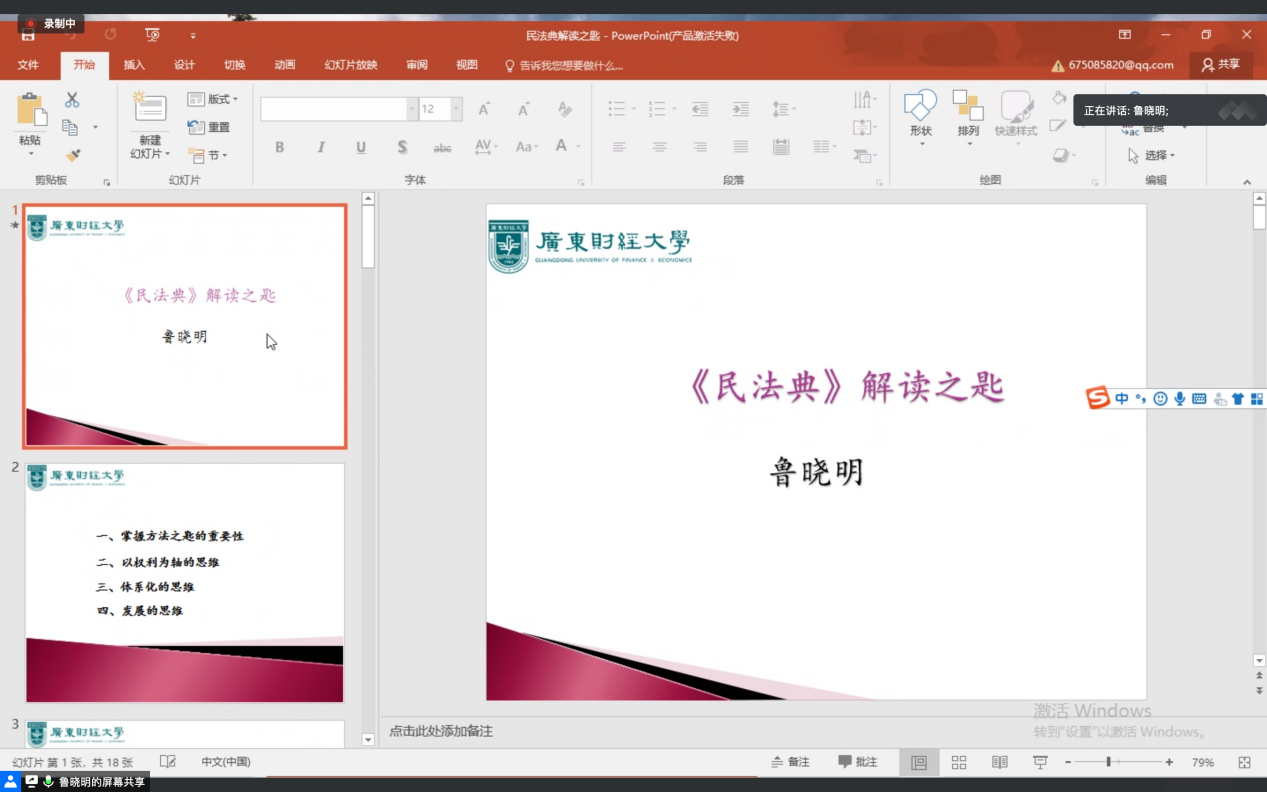Select slide 2 thumbnail in panel
This screenshot has width=1267, height=792.
185,582
